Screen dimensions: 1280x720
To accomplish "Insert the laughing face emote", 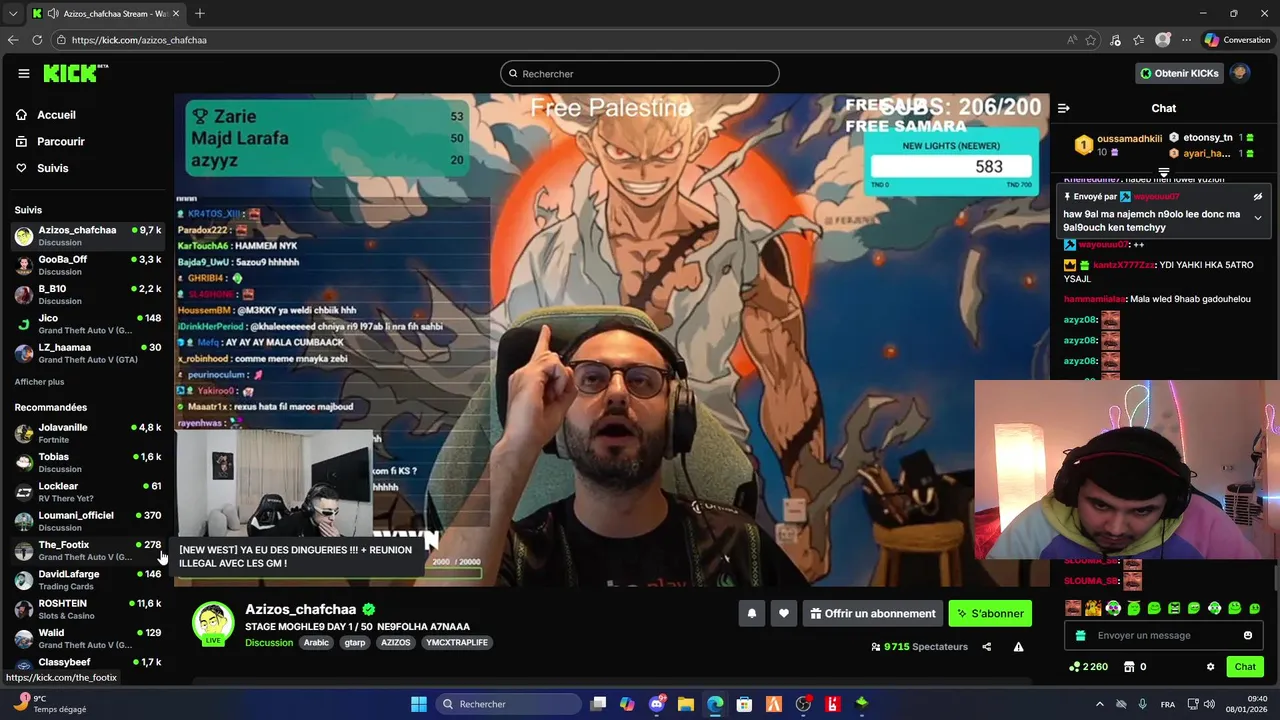I will 1073,608.
